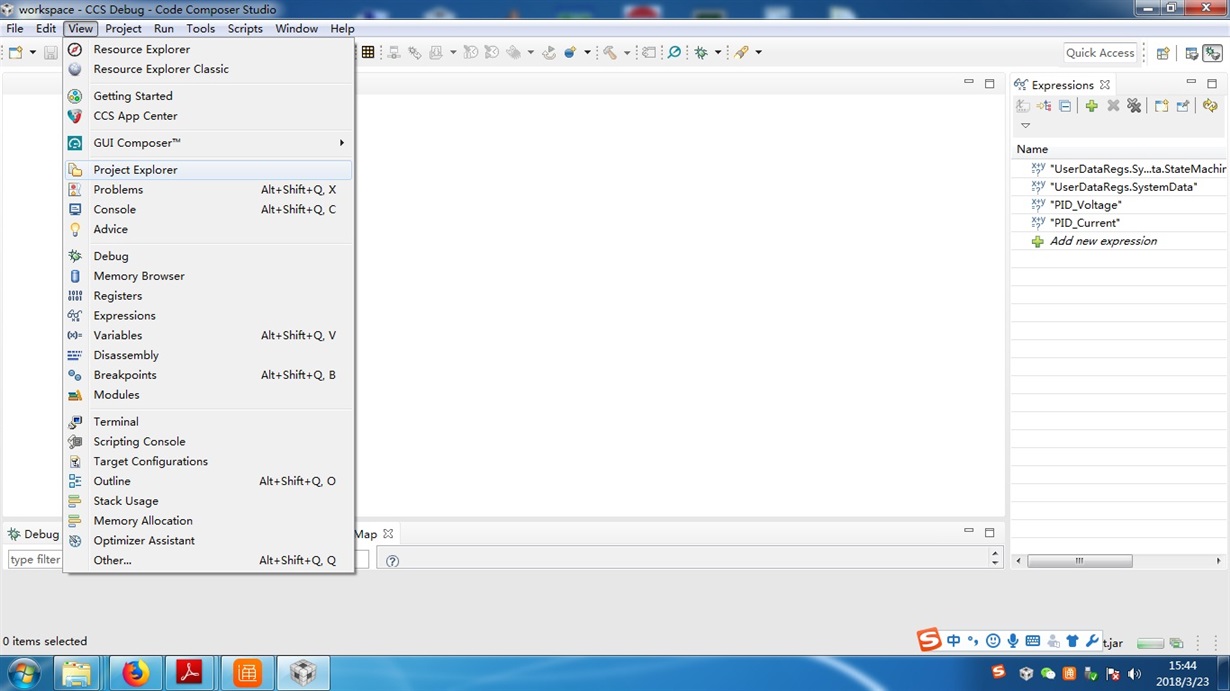Switch to CCS Edit perspective icon

tap(1191, 53)
